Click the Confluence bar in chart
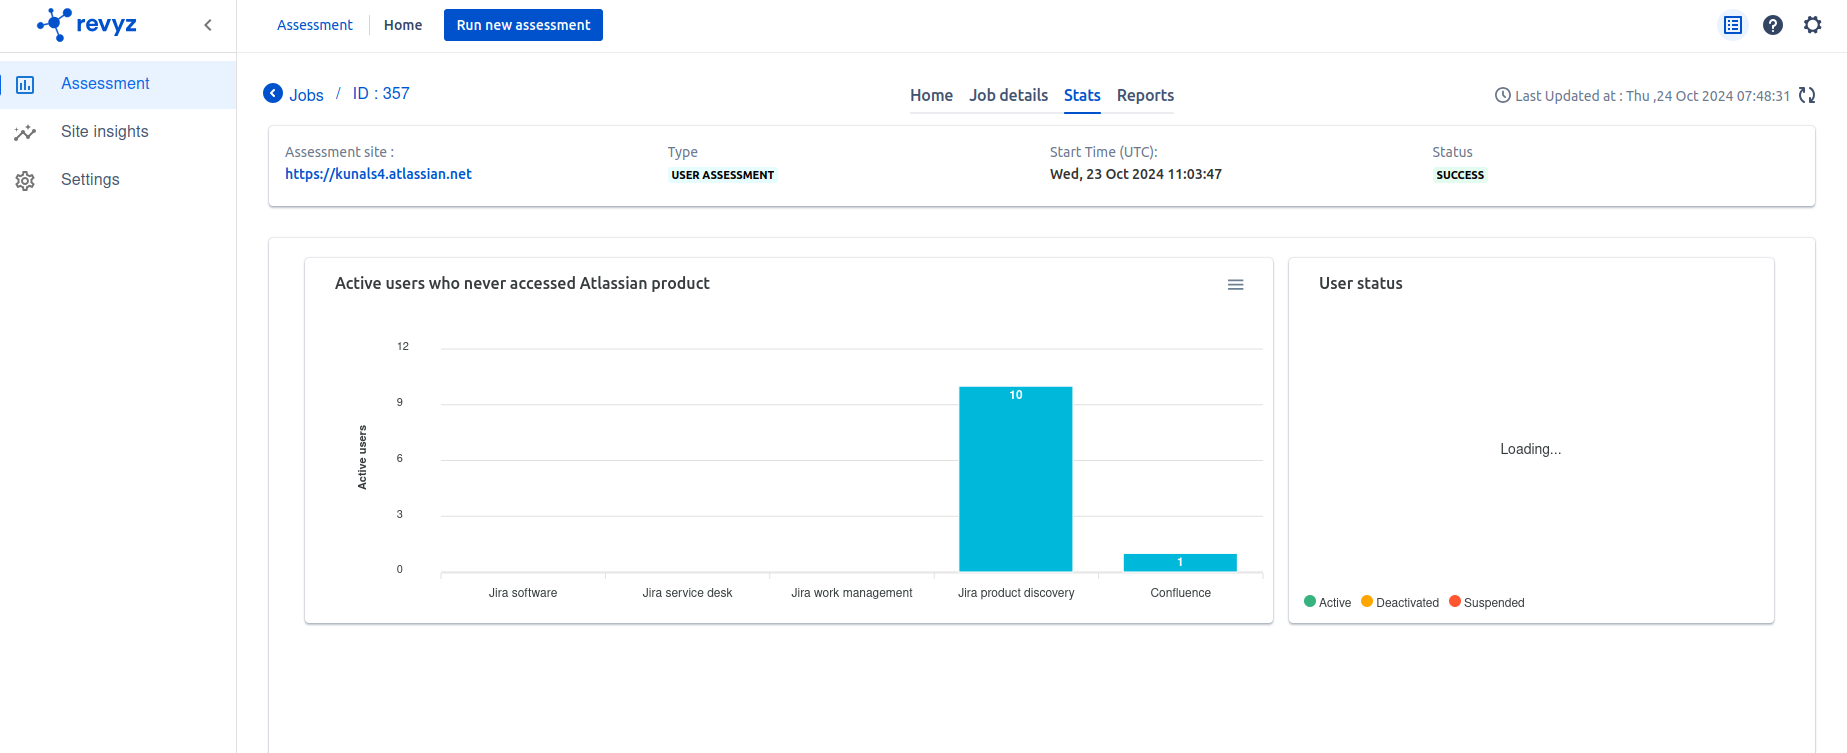 tap(1180, 563)
